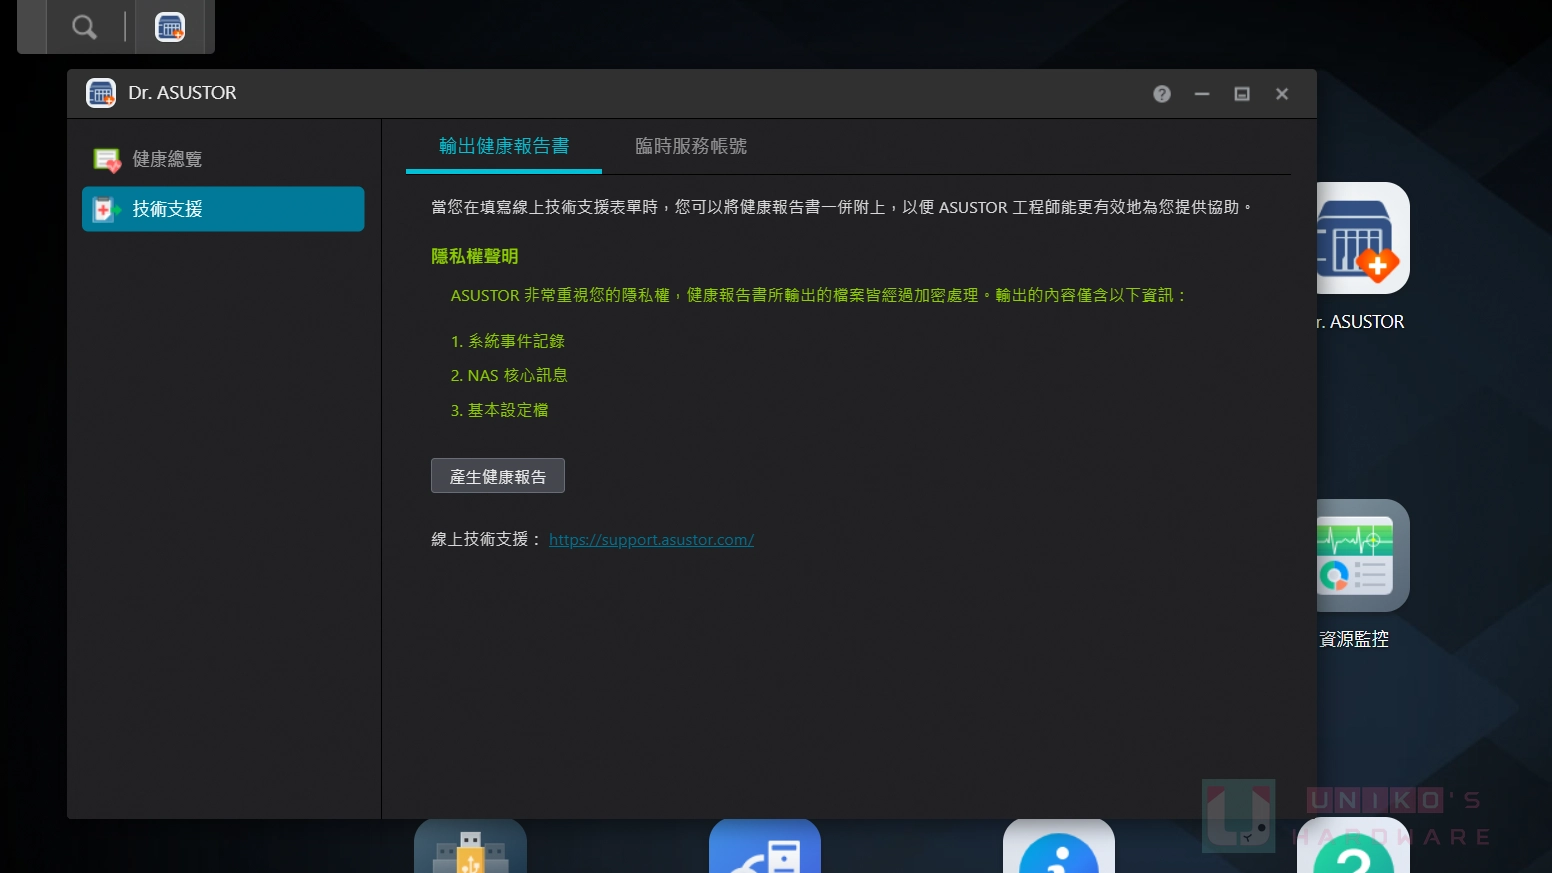The image size is (1552, 873).
Task: Open the blue info desktop icon
Action: point(1059,846)
